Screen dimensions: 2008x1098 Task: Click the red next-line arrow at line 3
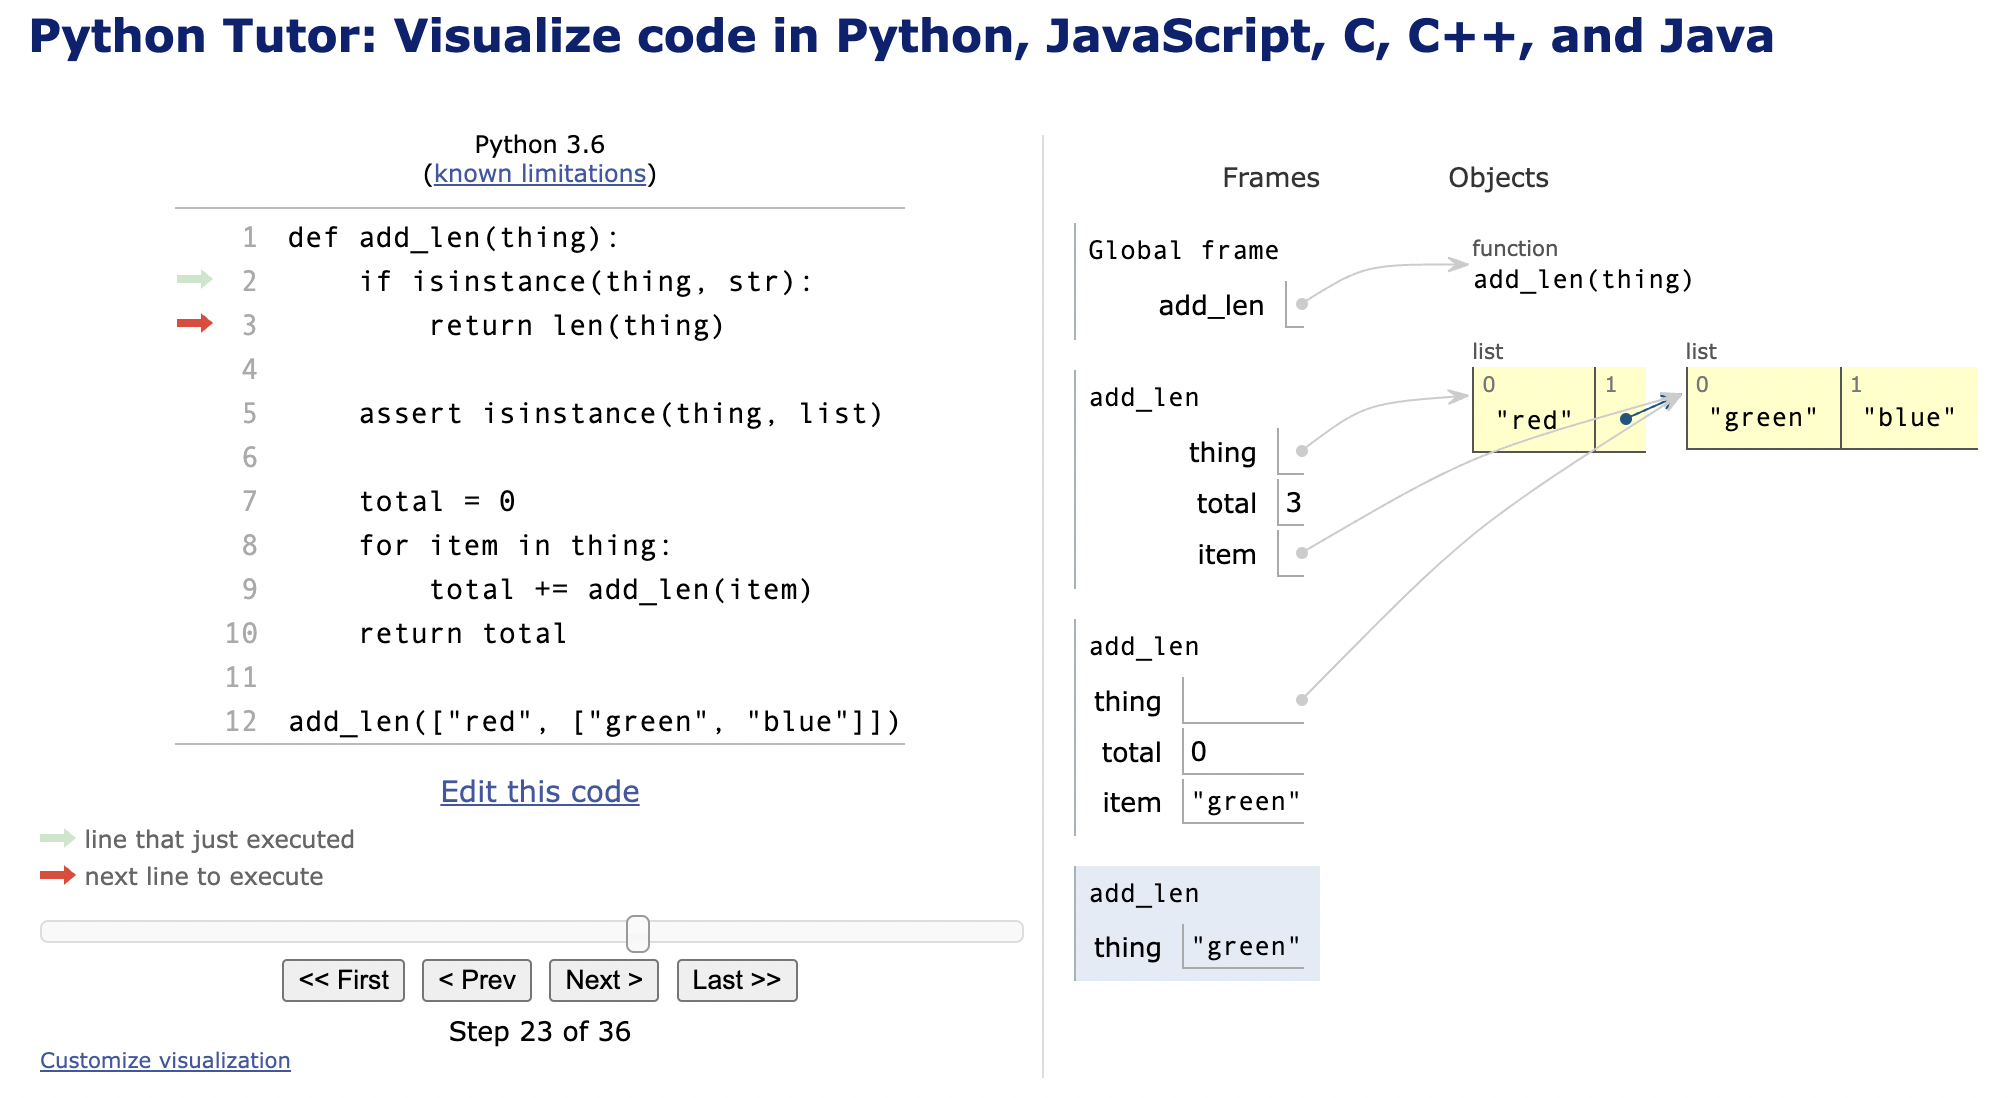[195, 323]
